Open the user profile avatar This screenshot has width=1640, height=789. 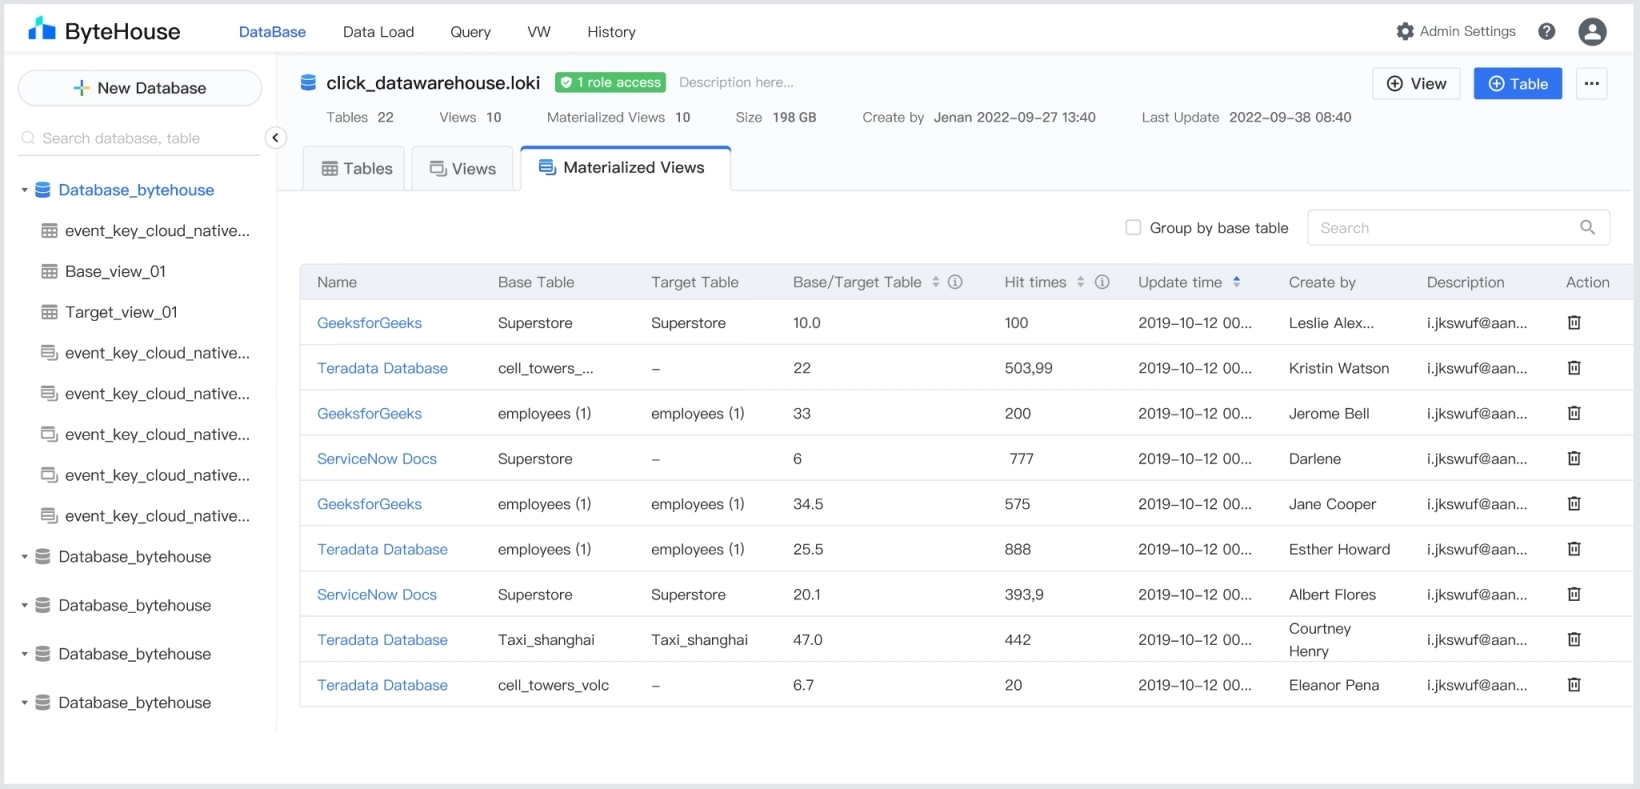coord(1592,32)
